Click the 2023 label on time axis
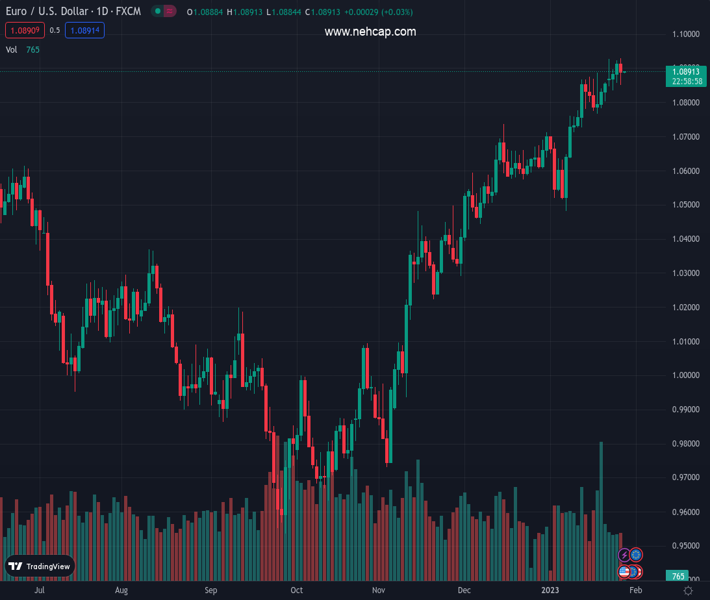 tap(550, 591)
